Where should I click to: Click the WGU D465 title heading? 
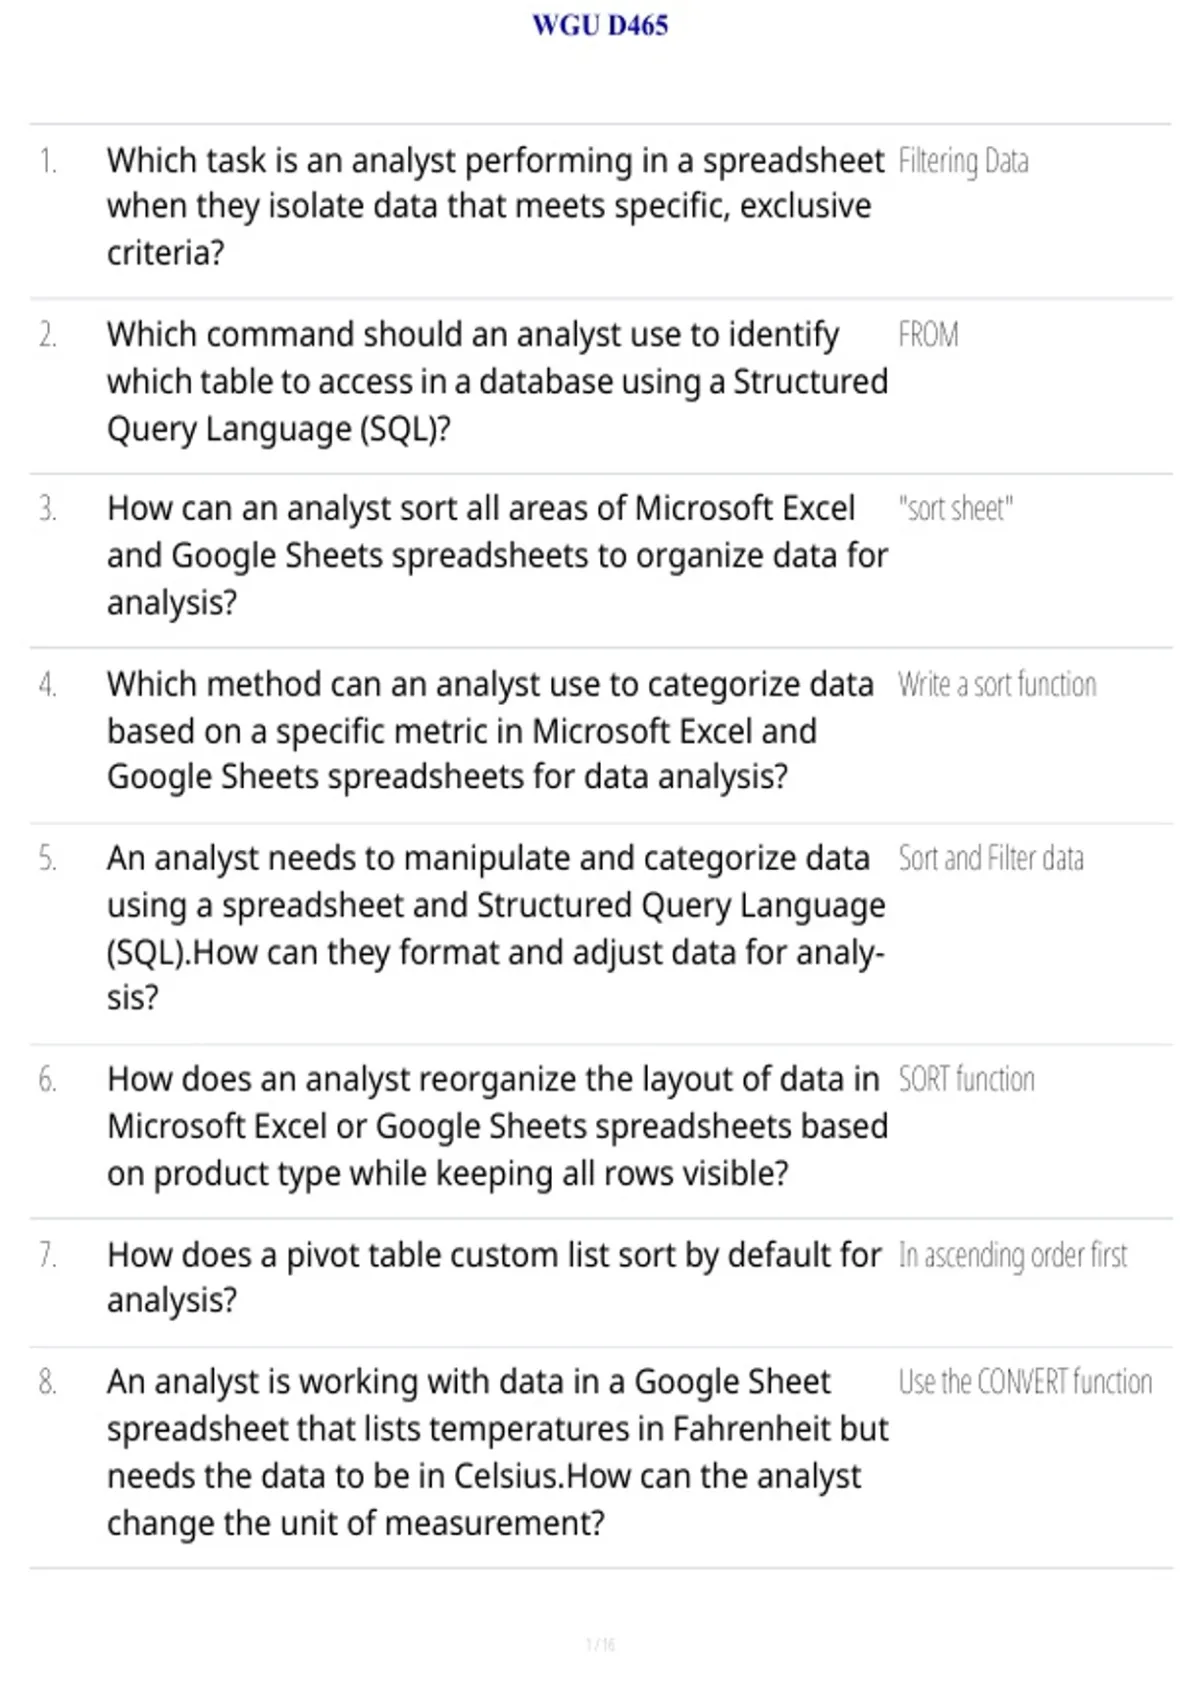pyautogui.click(x=600, y=25)
